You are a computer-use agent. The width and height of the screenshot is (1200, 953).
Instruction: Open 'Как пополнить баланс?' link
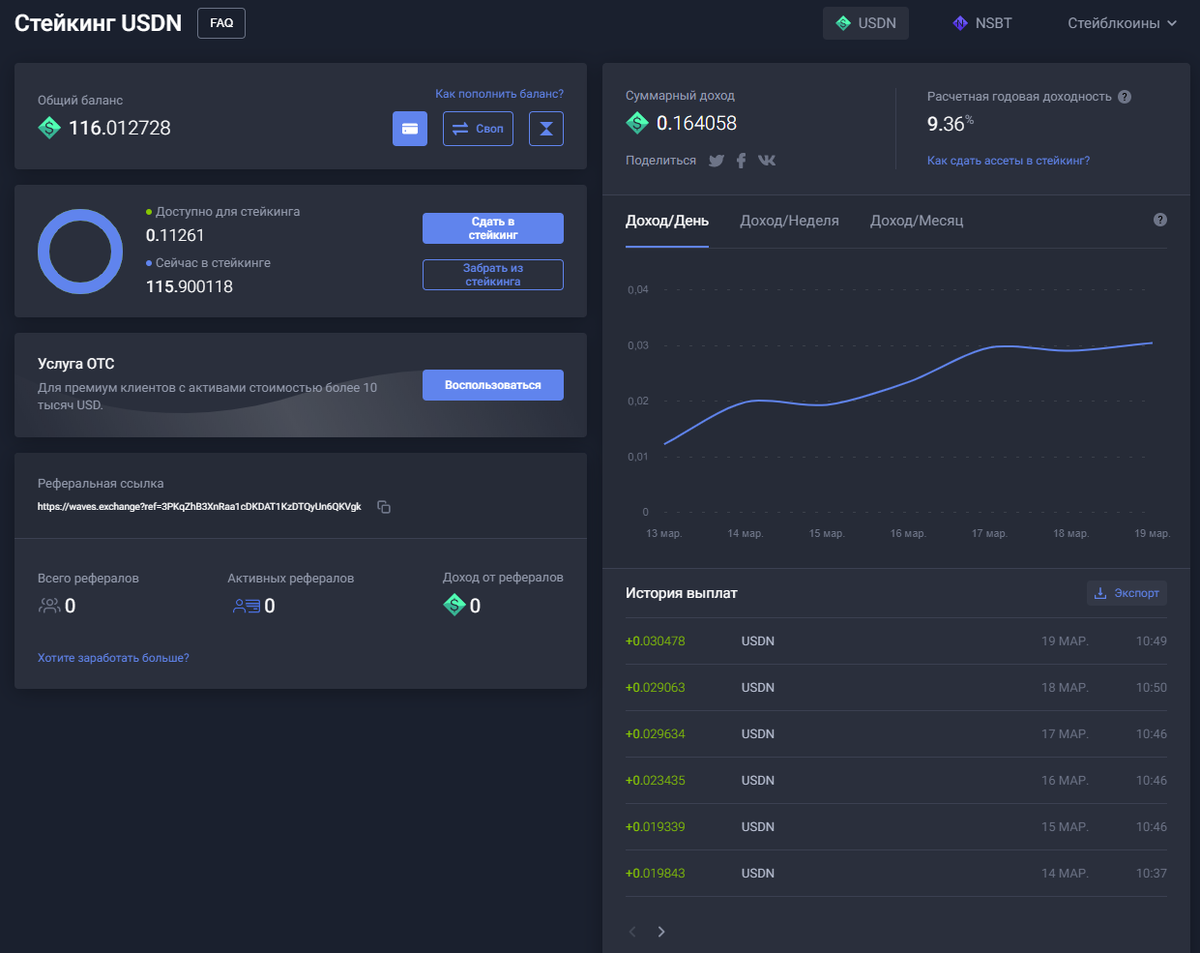499,94
